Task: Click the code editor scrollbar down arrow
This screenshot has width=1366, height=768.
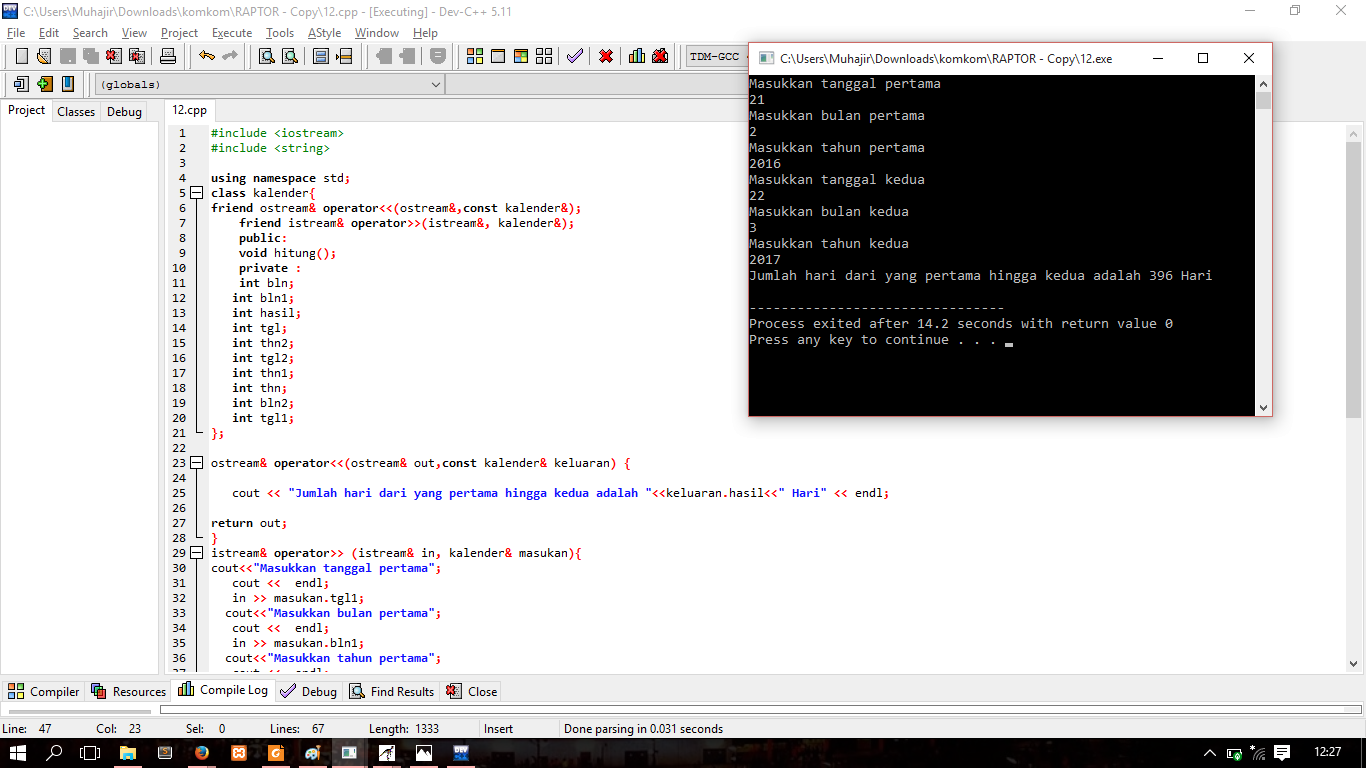Action: [1354, 662]
